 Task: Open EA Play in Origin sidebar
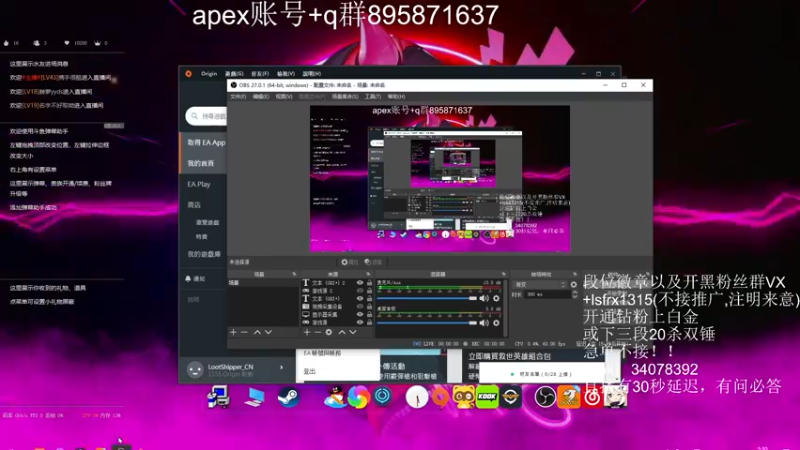point(198,184)
